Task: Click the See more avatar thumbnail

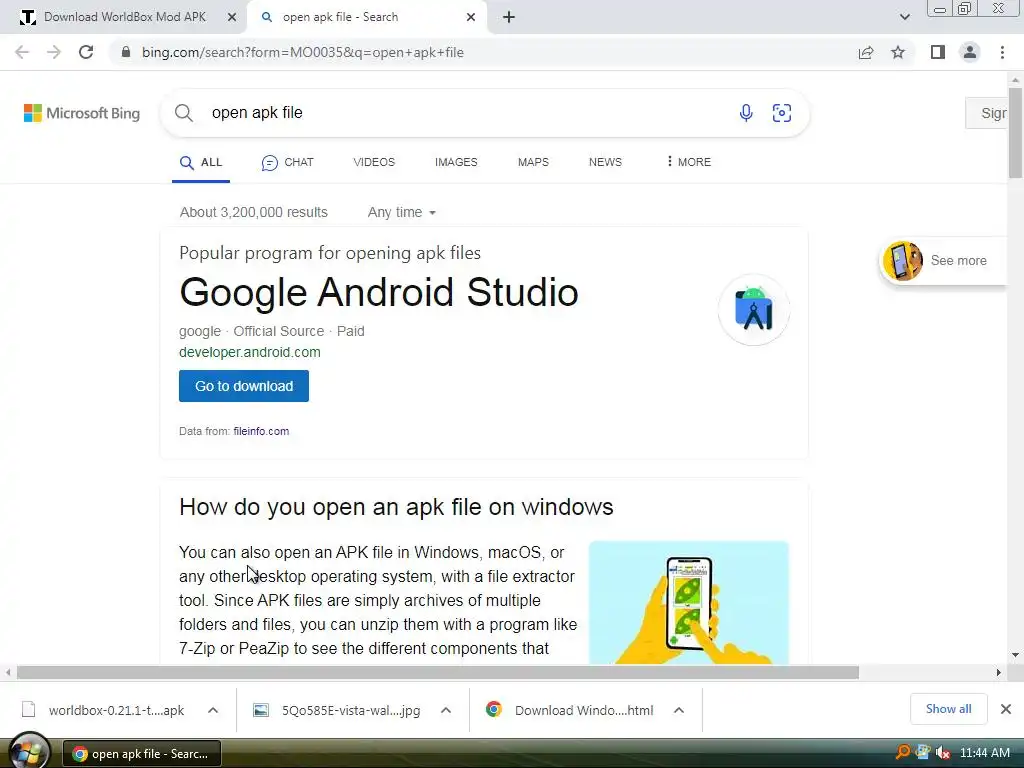Action: [903, 261]
